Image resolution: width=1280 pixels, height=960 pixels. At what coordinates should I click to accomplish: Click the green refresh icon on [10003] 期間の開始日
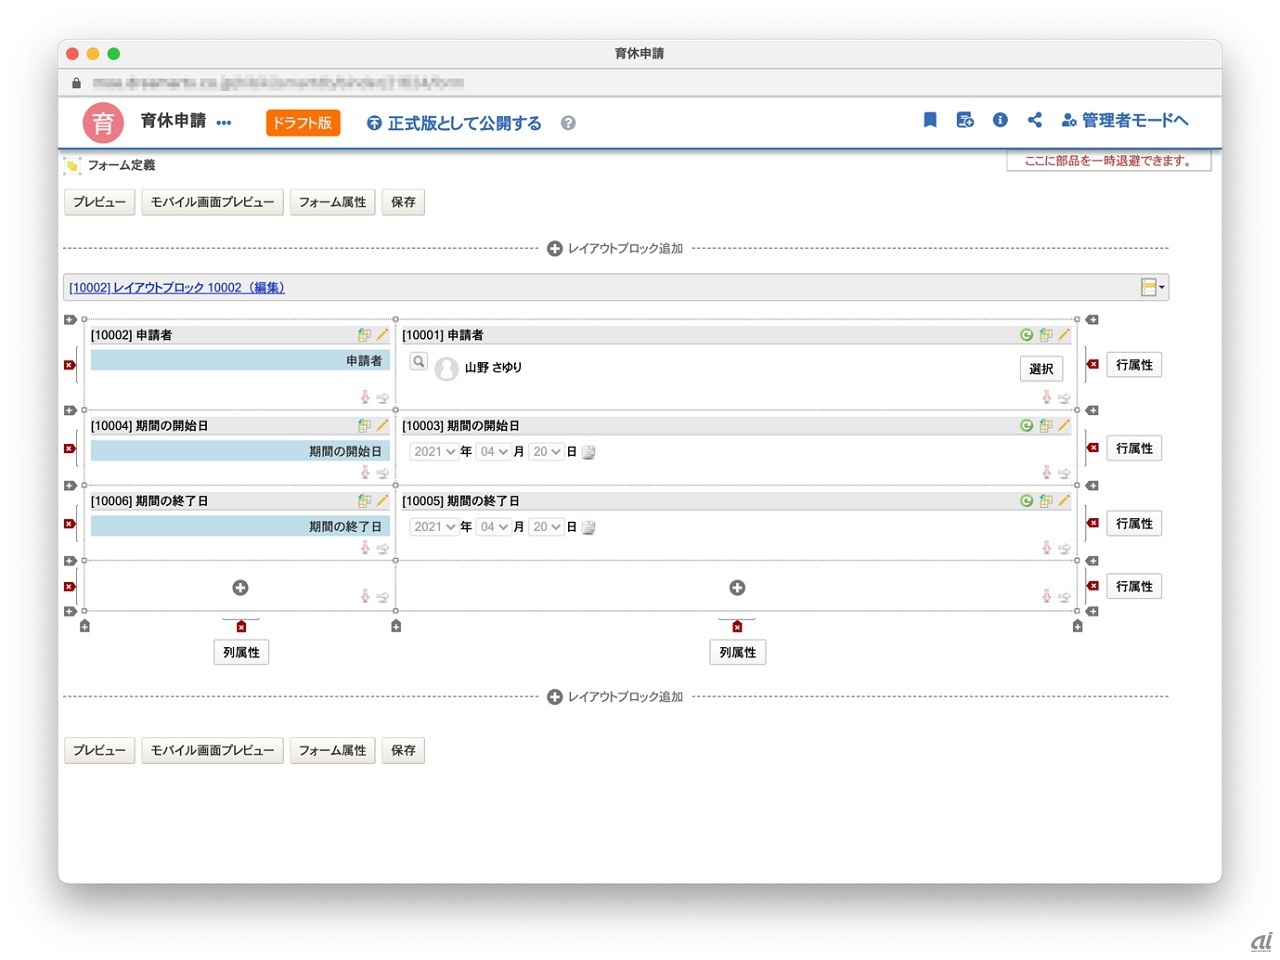click(x=1026, y=426)
